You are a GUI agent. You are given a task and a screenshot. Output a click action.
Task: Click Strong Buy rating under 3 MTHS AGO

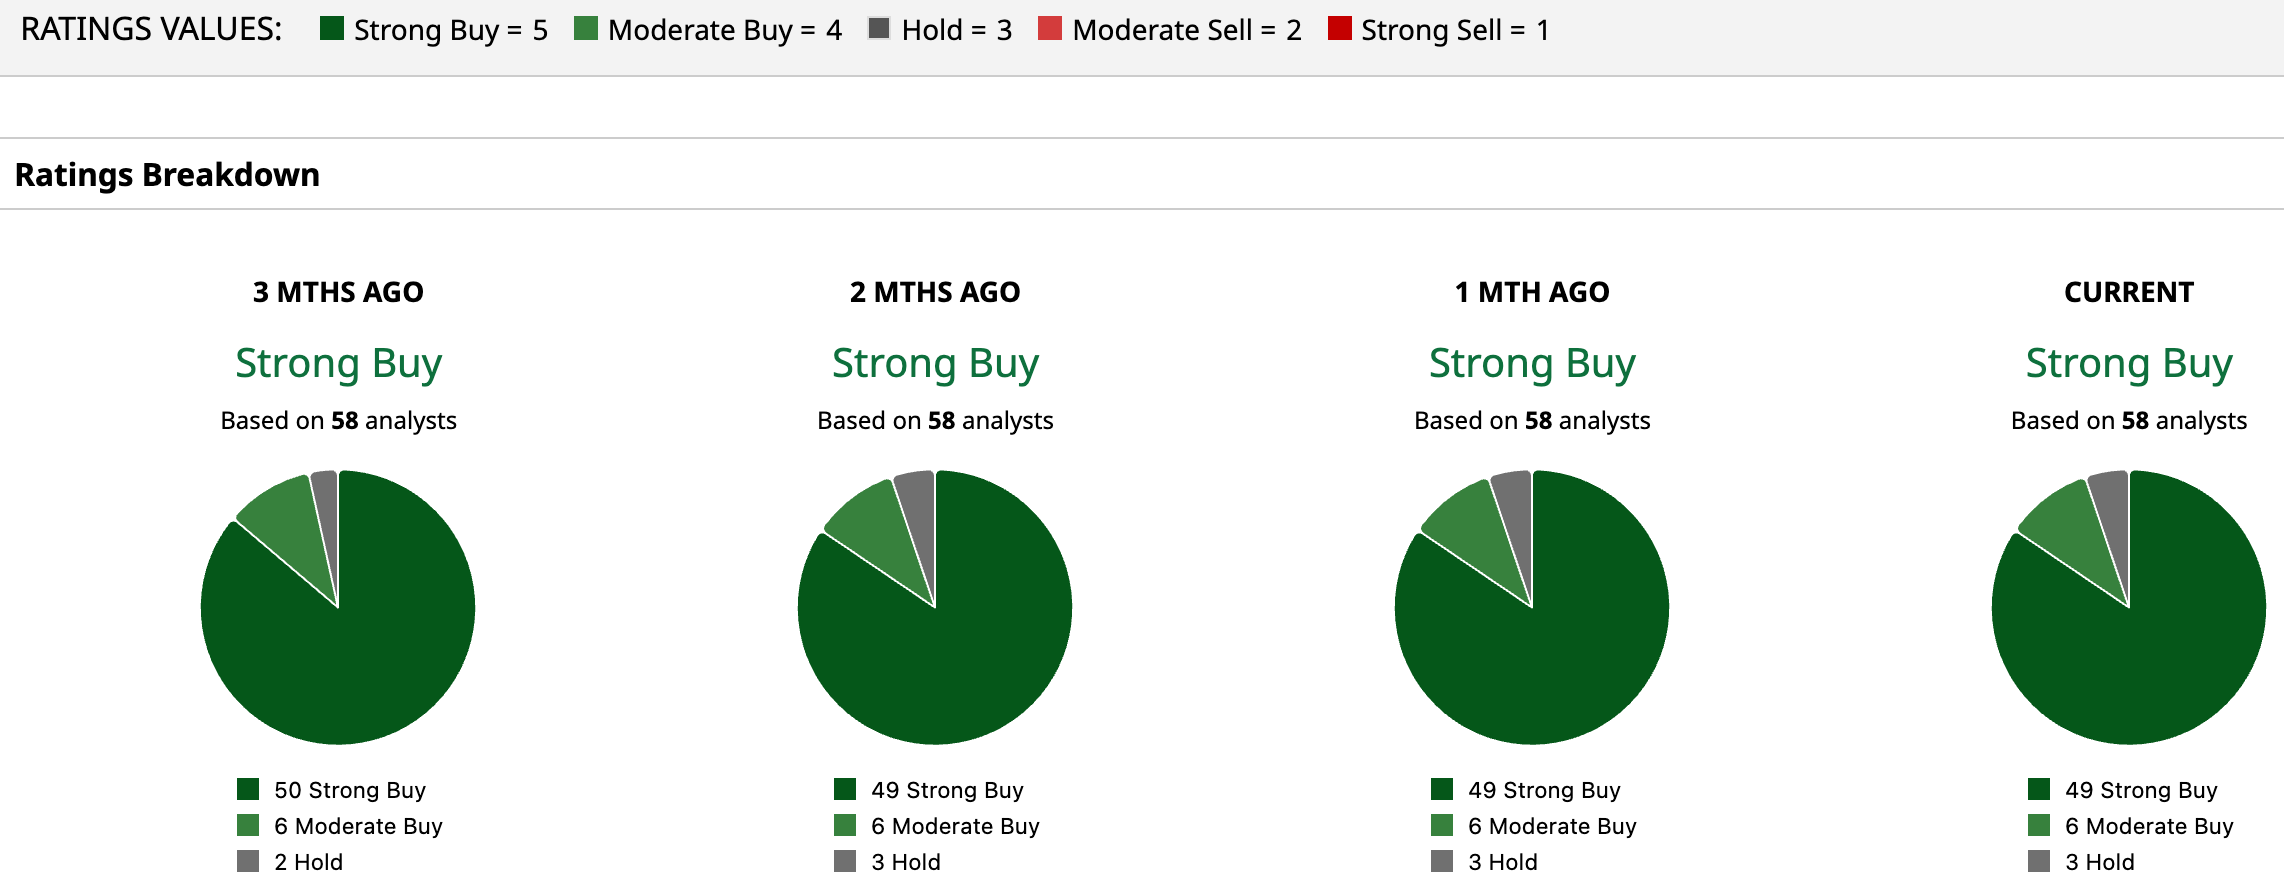click(x=338, y=363)
